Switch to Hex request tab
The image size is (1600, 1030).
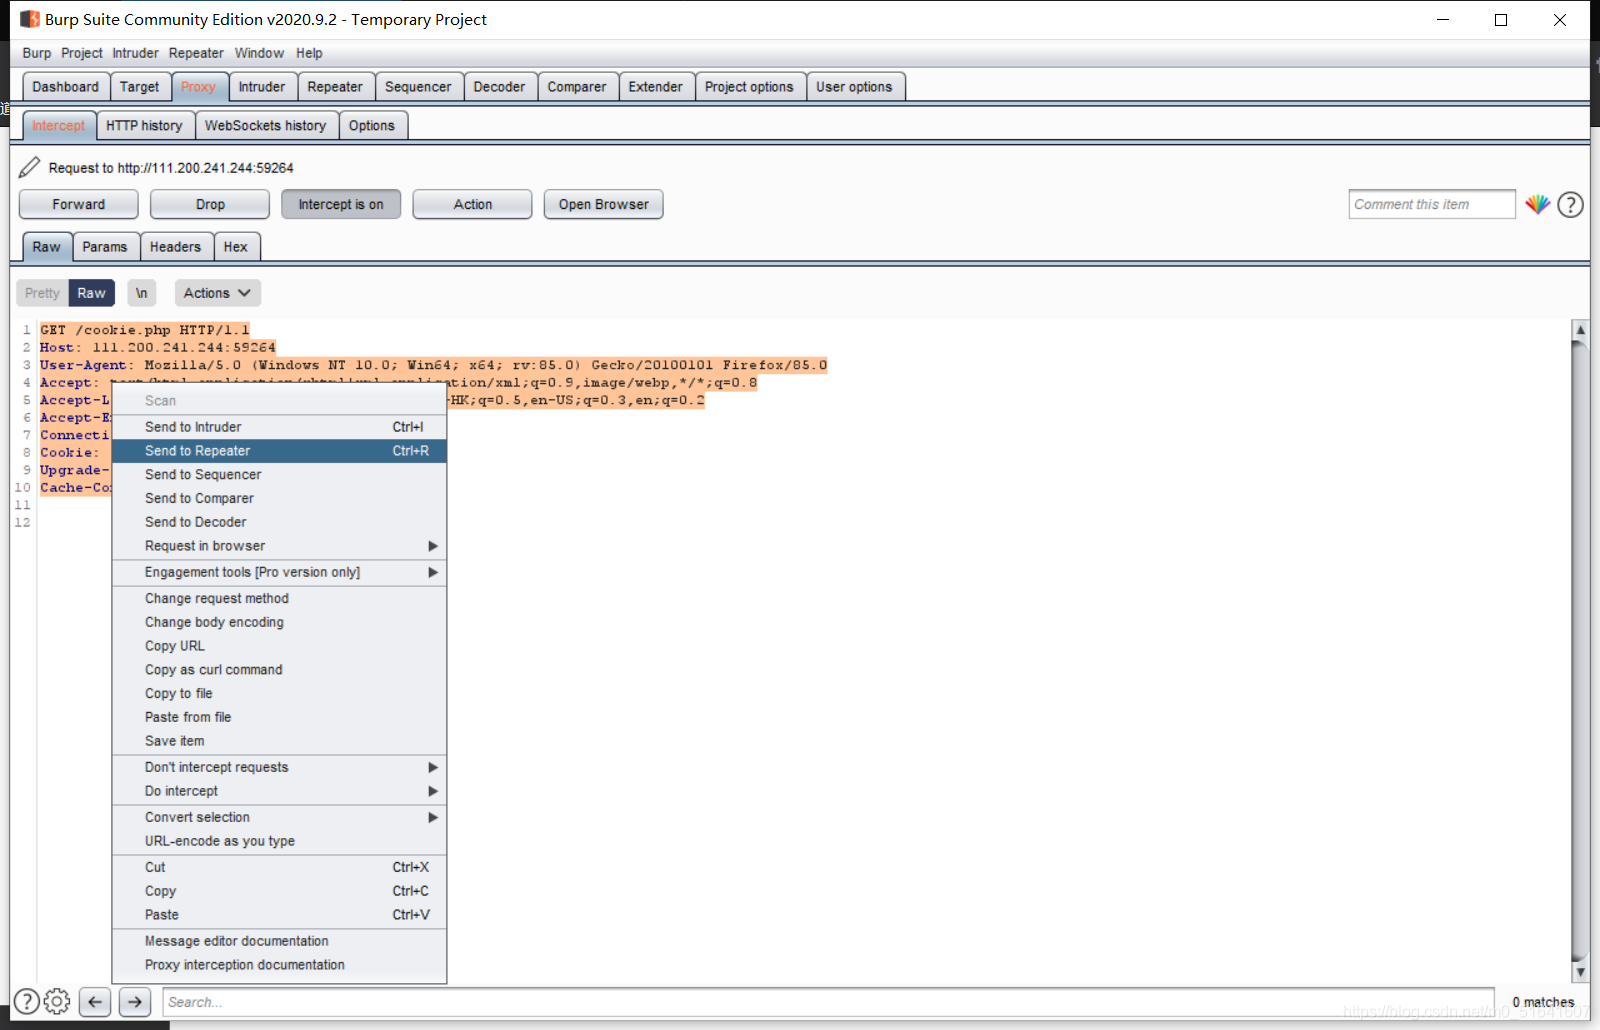236,247
